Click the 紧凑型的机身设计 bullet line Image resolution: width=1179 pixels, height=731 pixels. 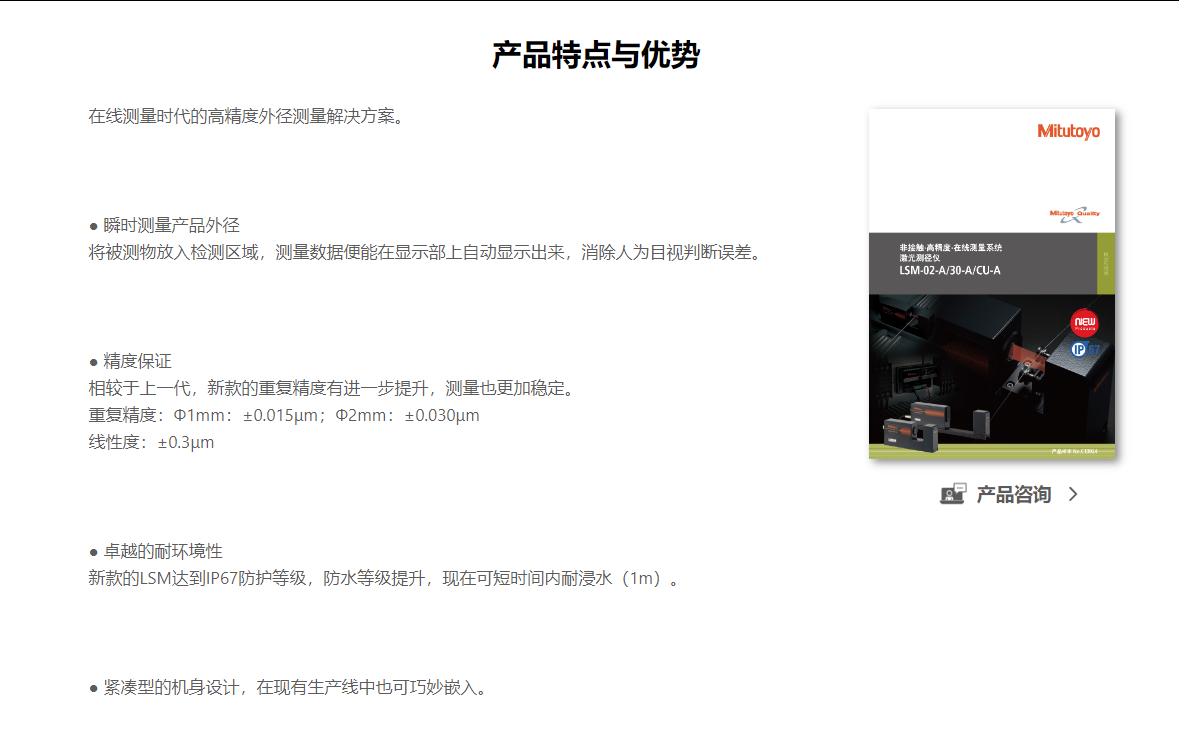pyautogui.click(x=287, y=687)
